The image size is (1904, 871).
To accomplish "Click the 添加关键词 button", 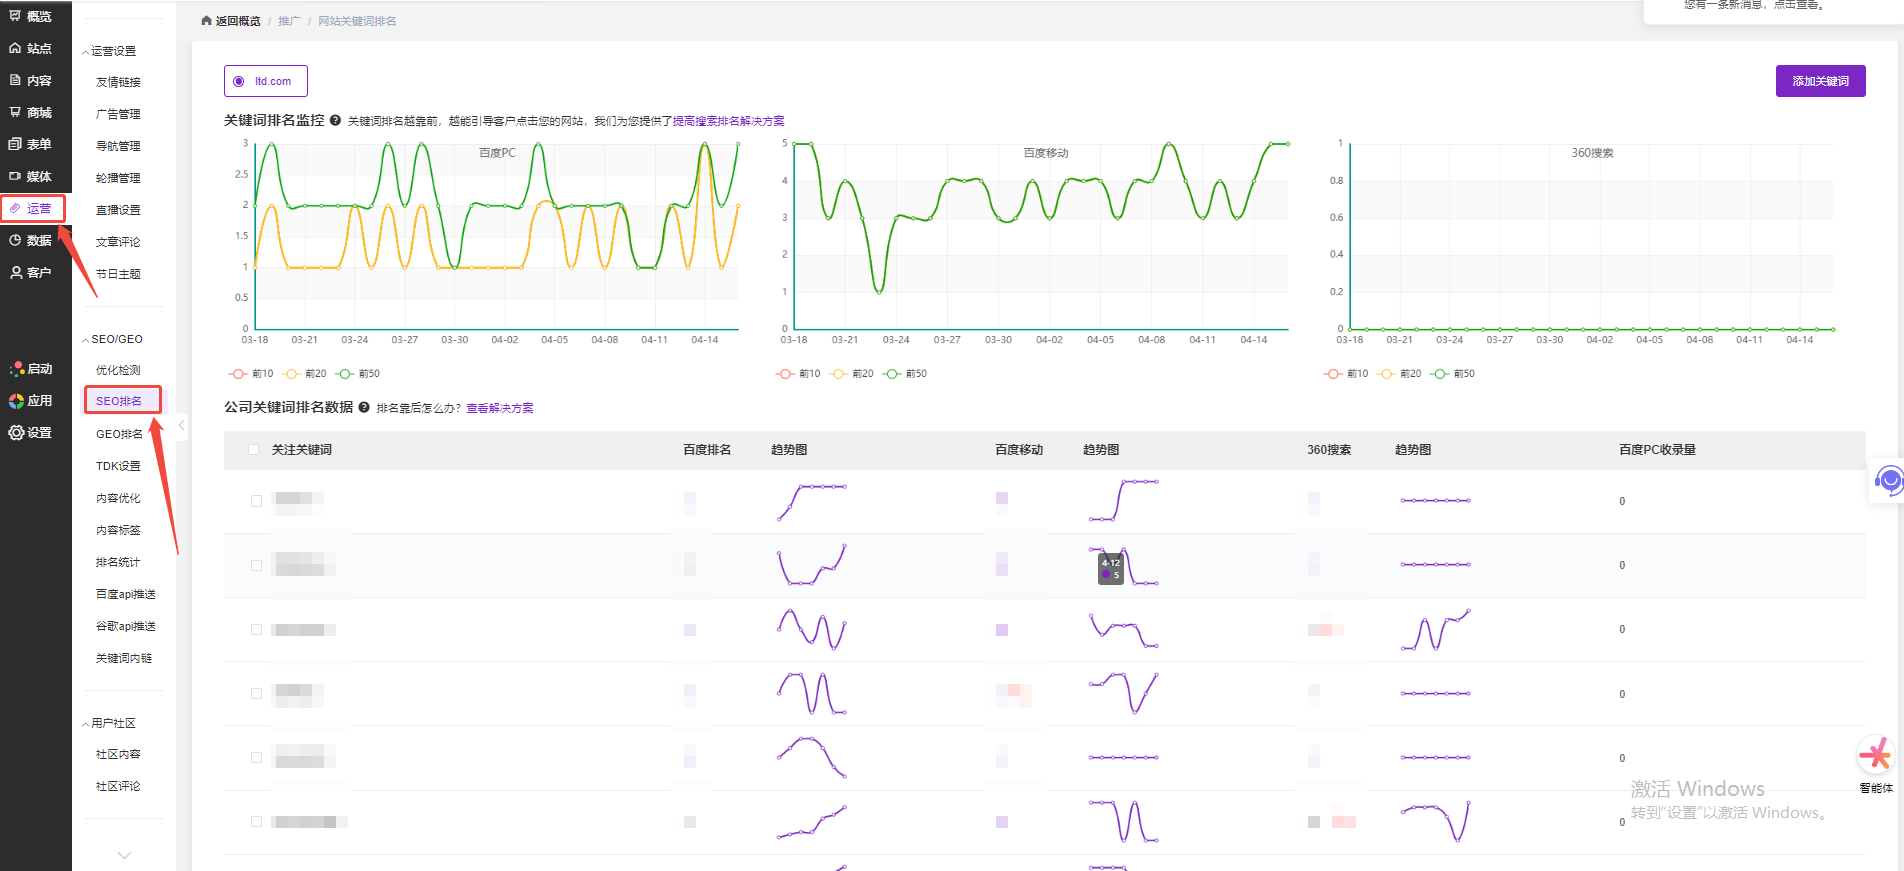I will pyautogui.click(x=1820, y=81).
